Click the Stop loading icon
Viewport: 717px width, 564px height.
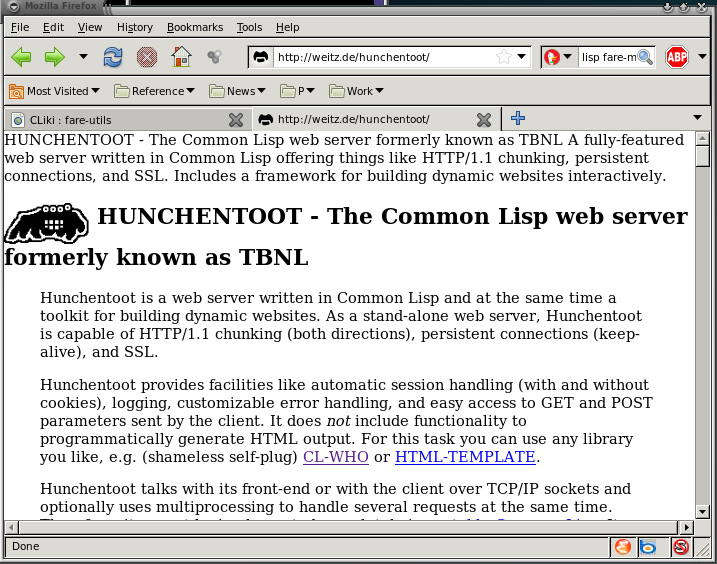click(146, 57)
